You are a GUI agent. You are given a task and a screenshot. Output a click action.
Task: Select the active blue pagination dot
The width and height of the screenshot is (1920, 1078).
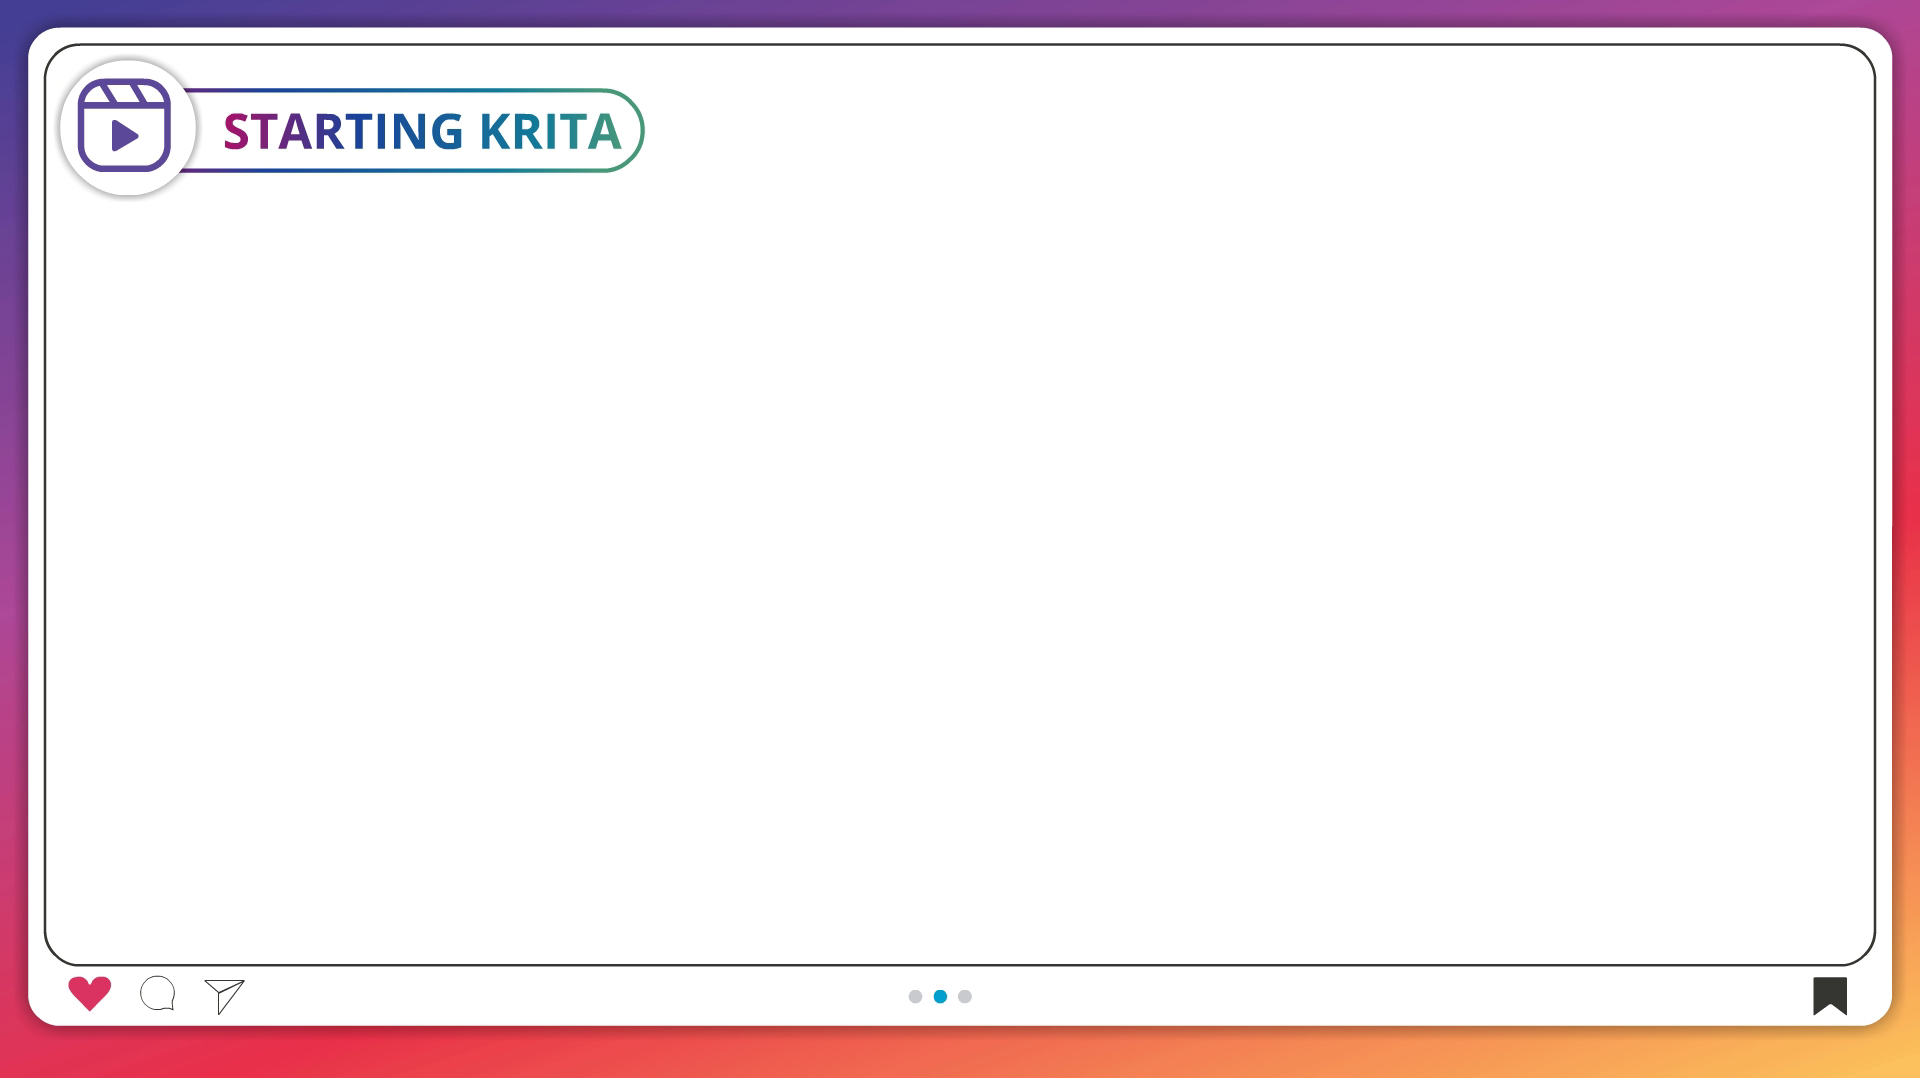pos(940,996)
